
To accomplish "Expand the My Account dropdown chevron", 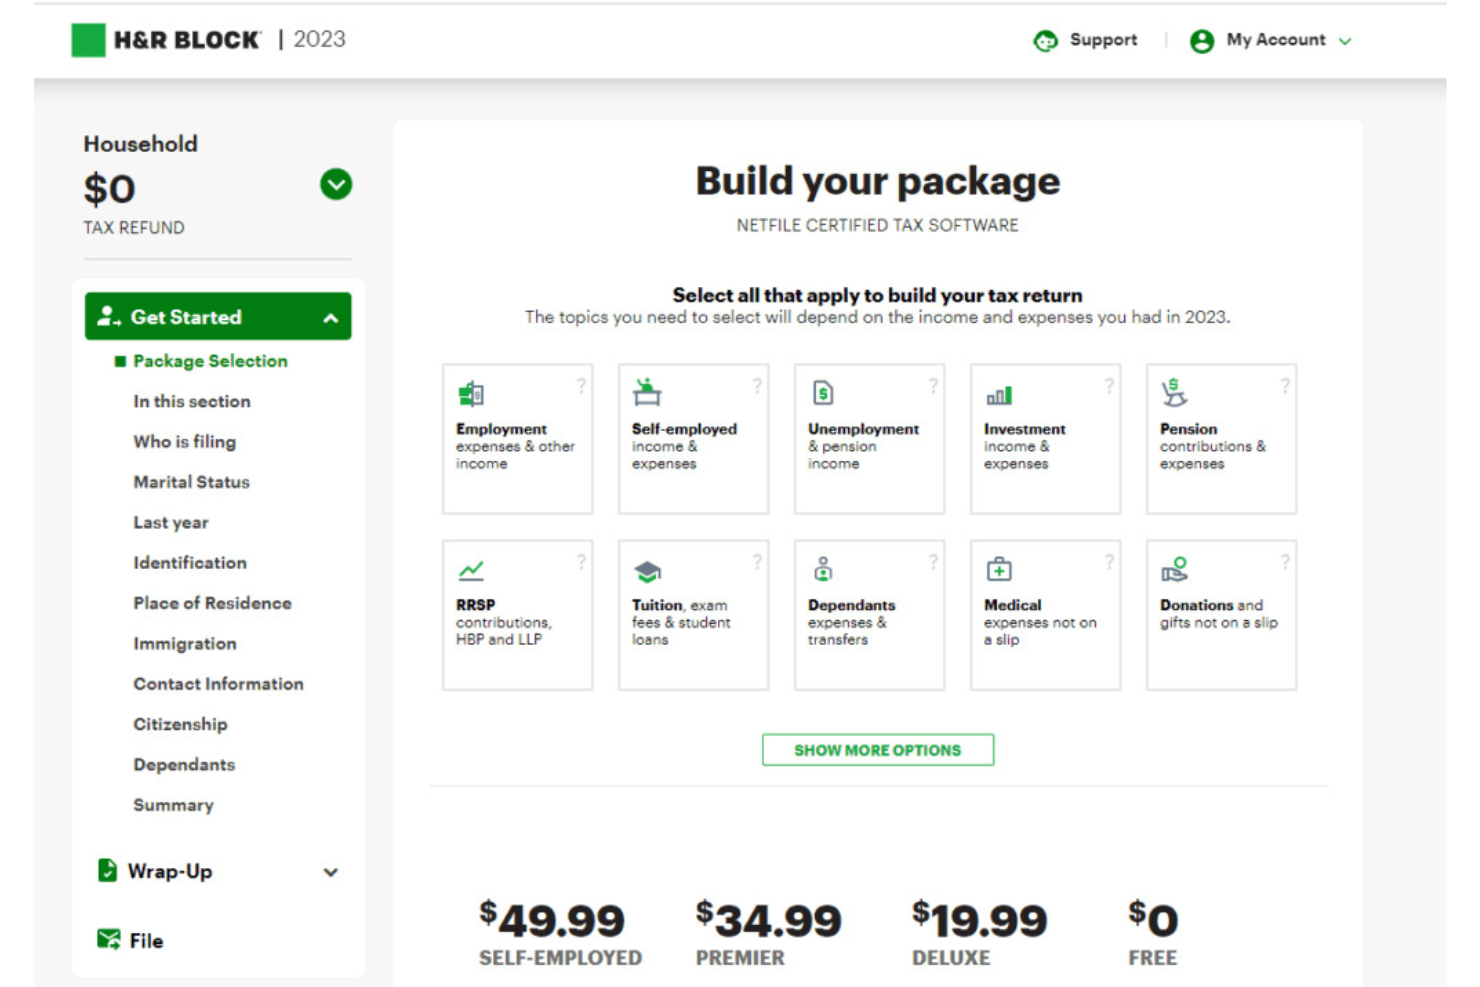I will click(x=1345, y=42).
